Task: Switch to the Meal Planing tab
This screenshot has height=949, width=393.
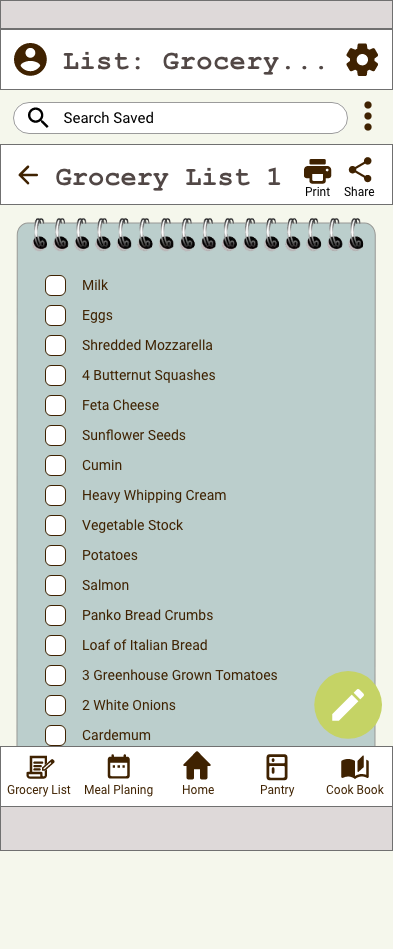Action: click(119, 775)
